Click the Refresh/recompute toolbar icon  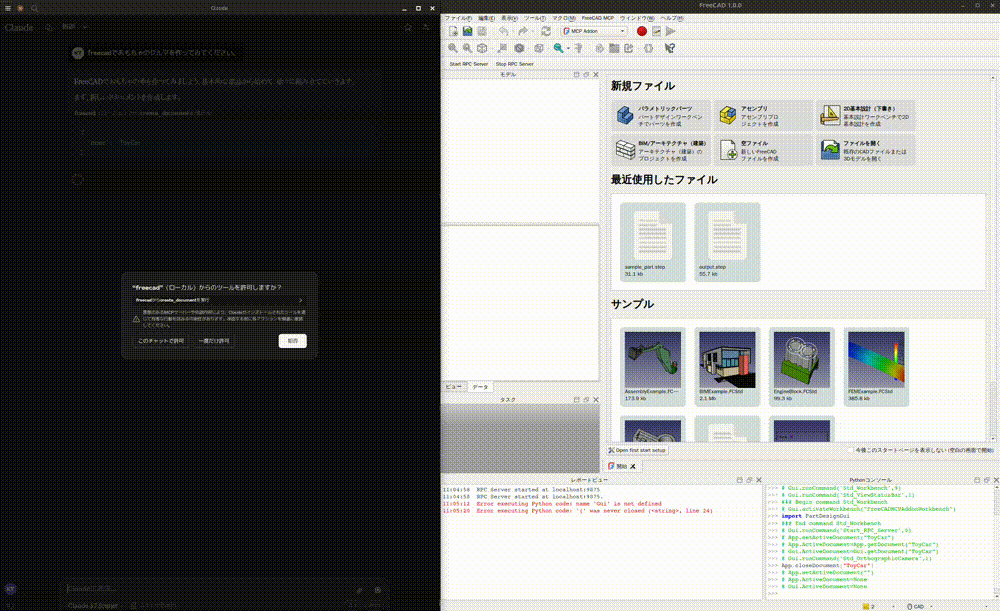click(x=545, y=32)
